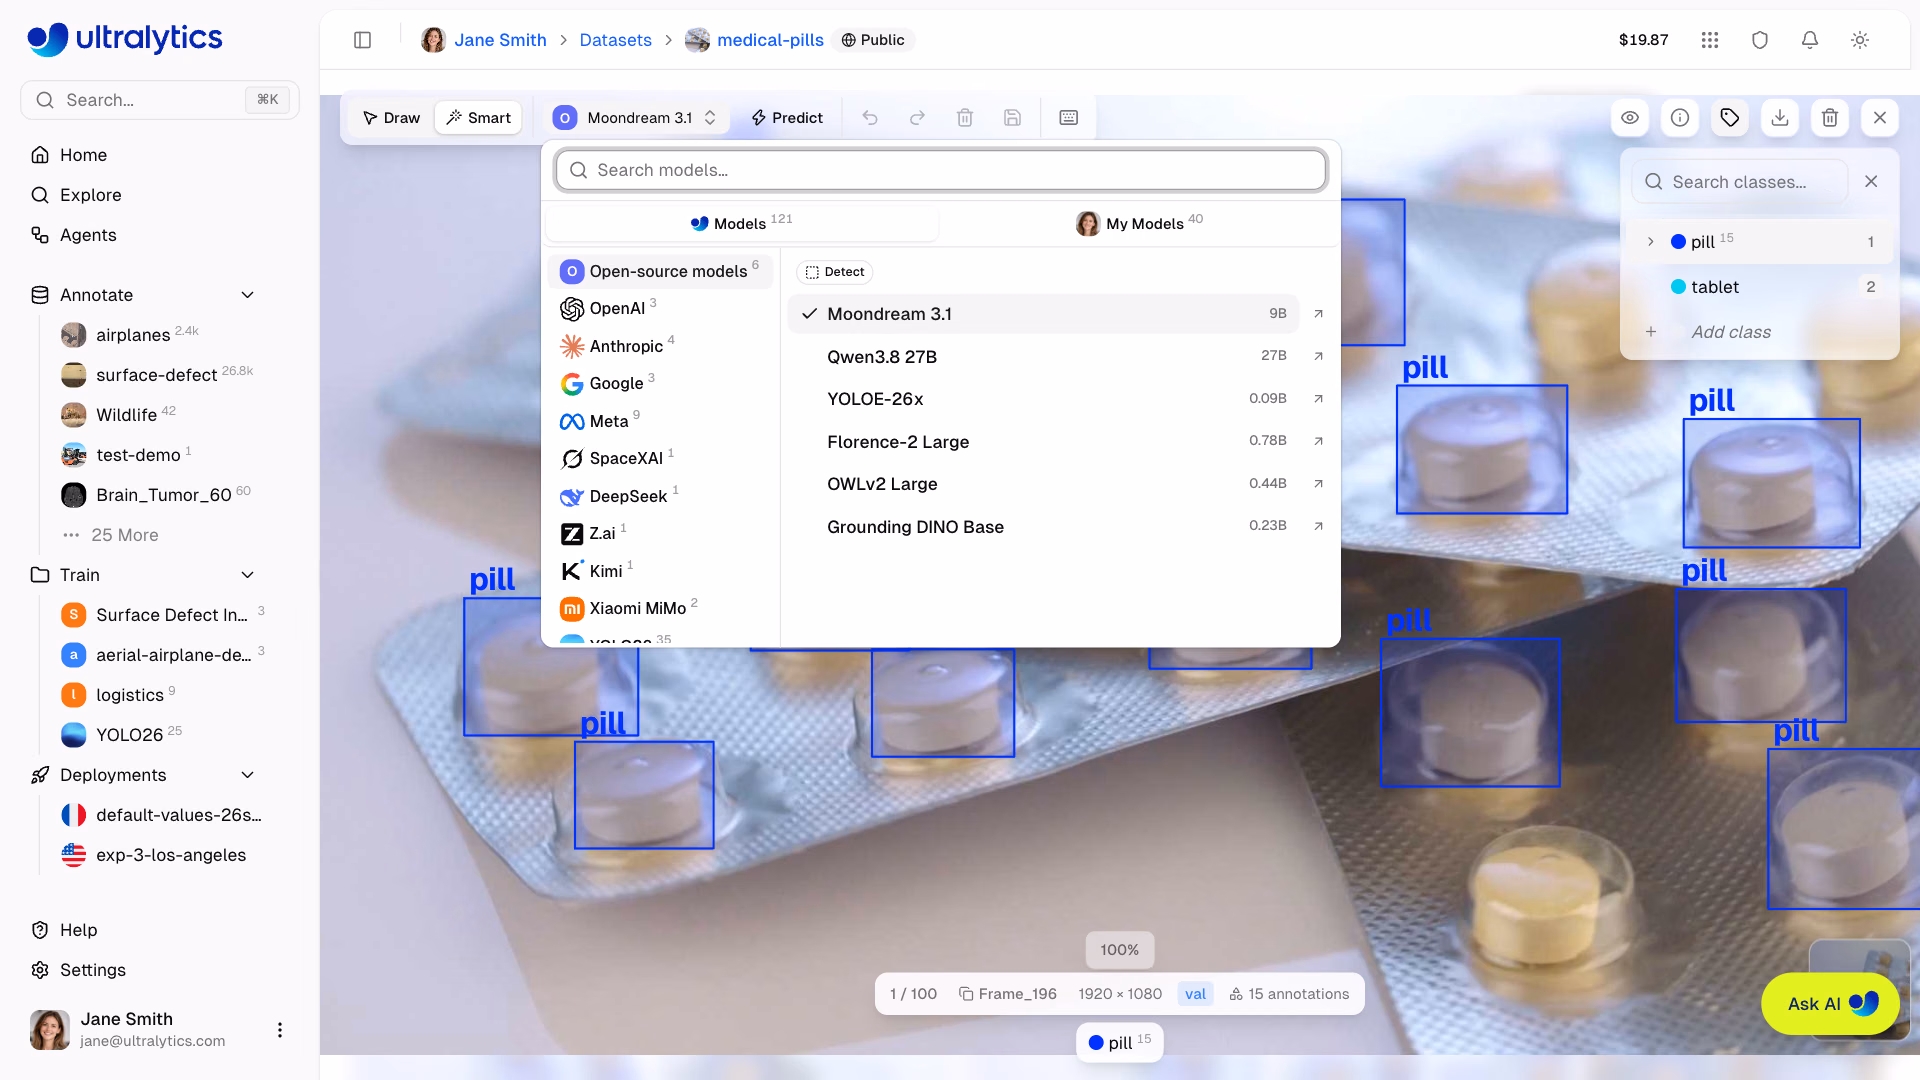Image resolution: width=1920 pixels, height=1080 pixels.
Task: Open the Datasets breadcrumb link
Action: [x=615, y=40]
